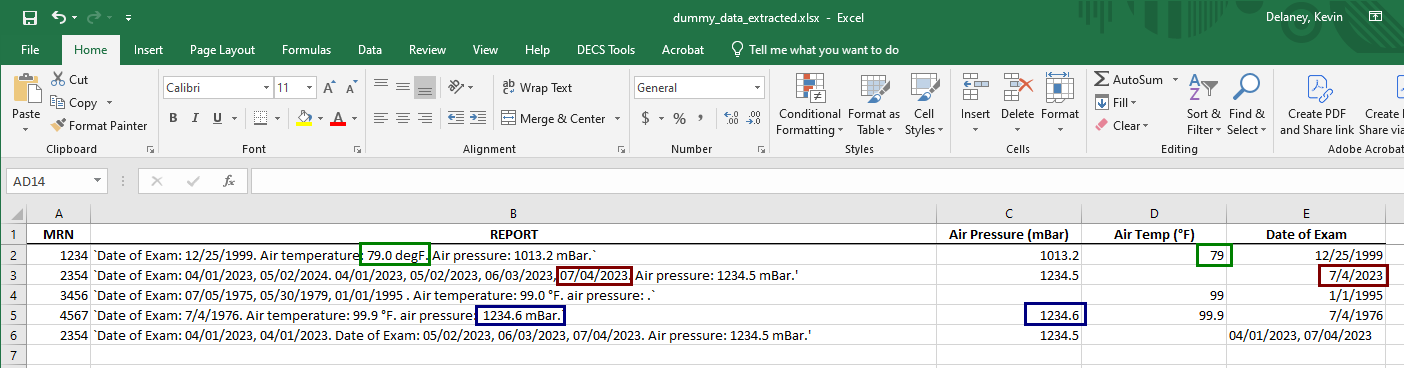Apply the yellow fill color swatch
This screenshot has height=368, width=1404.
click(304, 118)
